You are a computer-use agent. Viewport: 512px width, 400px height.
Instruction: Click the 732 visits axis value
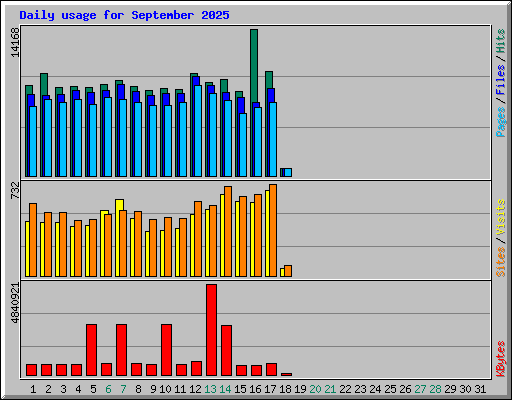pos(15,191)
